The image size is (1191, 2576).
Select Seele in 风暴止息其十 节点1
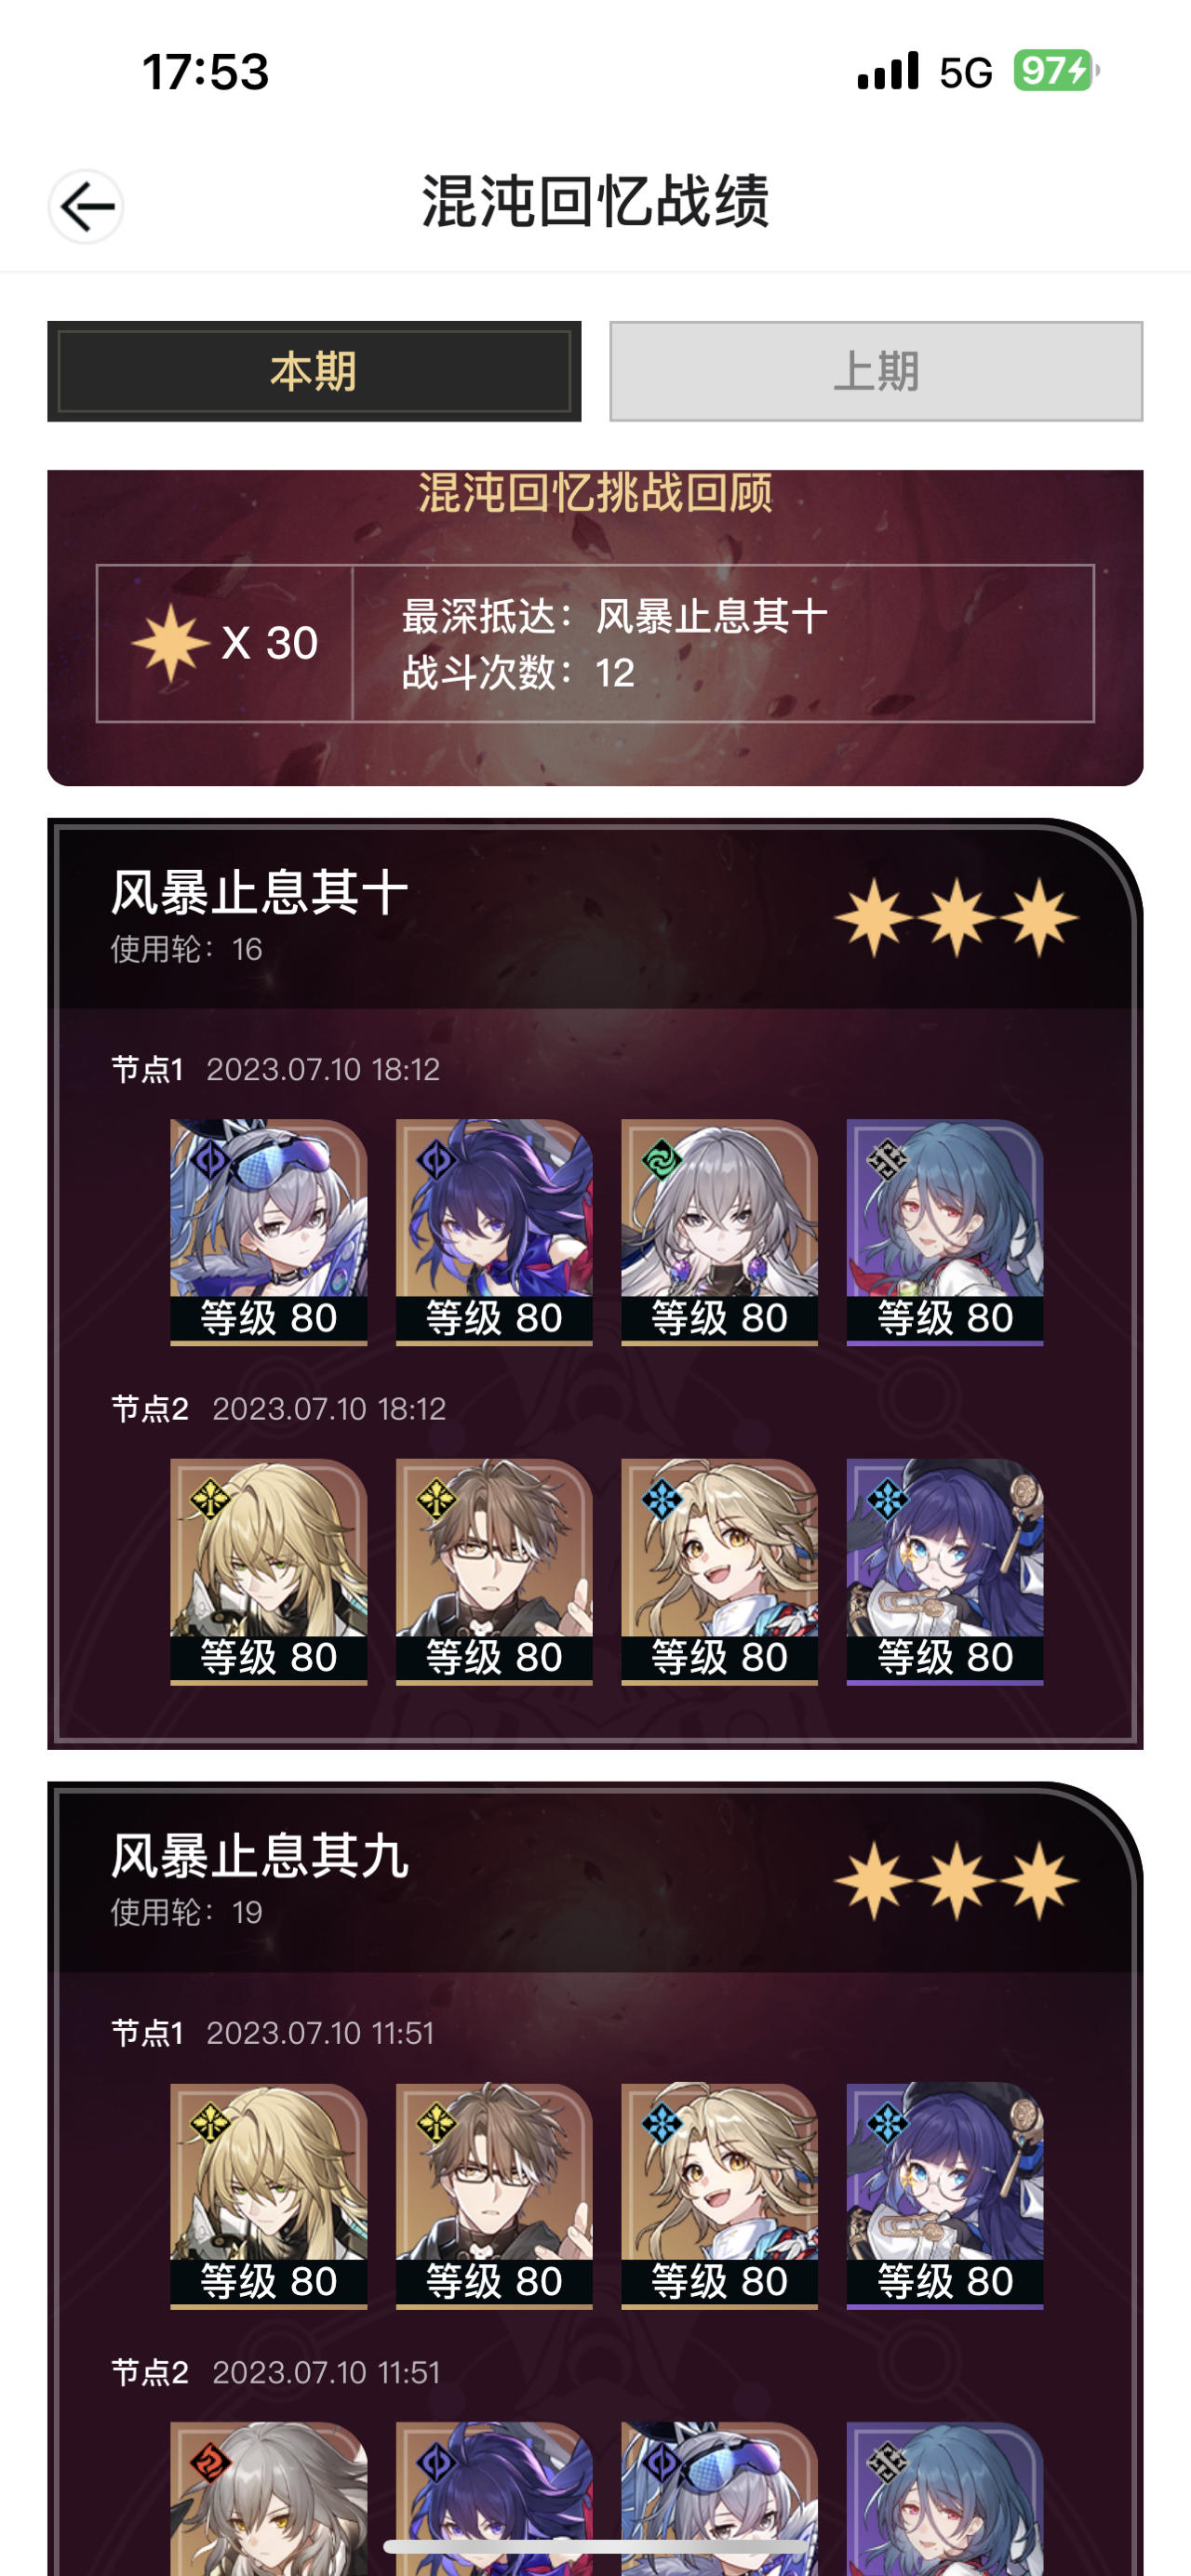pyautogui.click(x=494, y=1231)
